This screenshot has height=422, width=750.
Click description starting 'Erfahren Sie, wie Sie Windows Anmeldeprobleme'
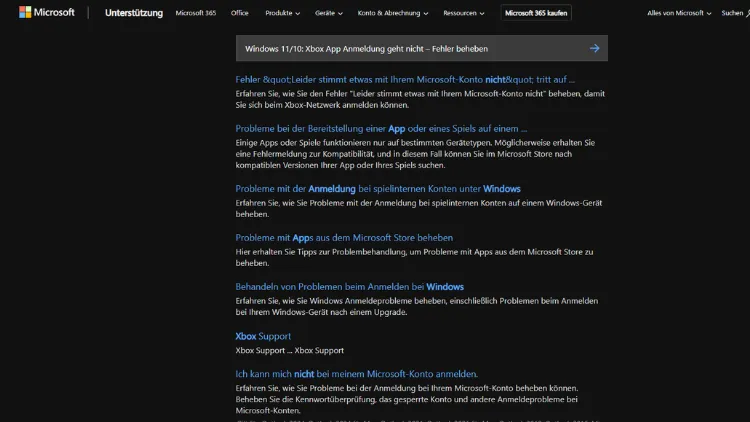coord(417,306)
